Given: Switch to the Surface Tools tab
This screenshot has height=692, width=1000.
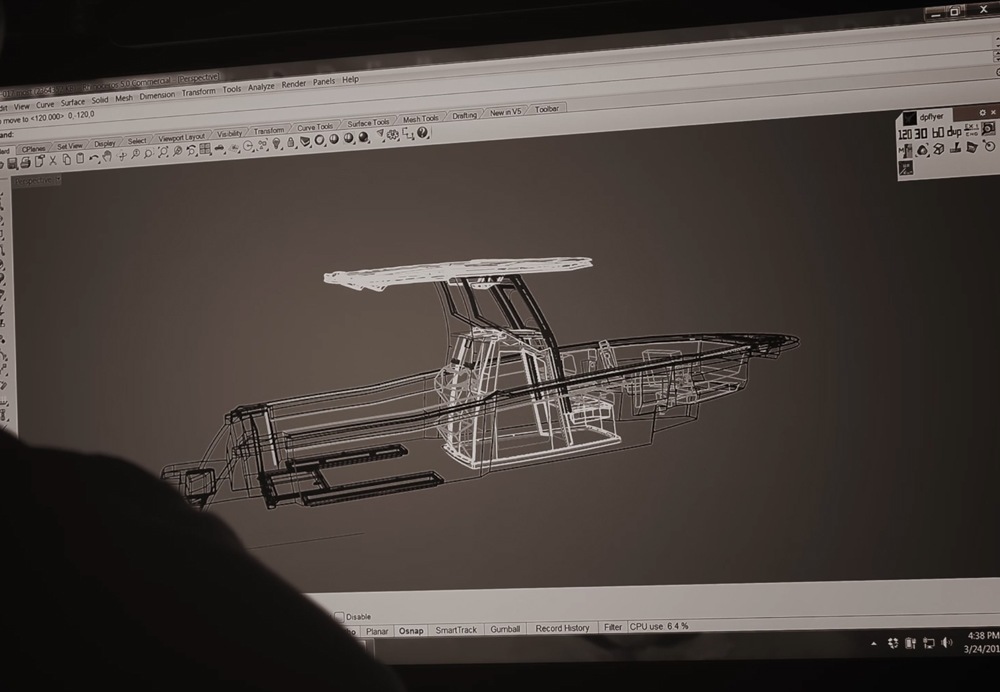Looking at the screenshot, I should point(368,122).
